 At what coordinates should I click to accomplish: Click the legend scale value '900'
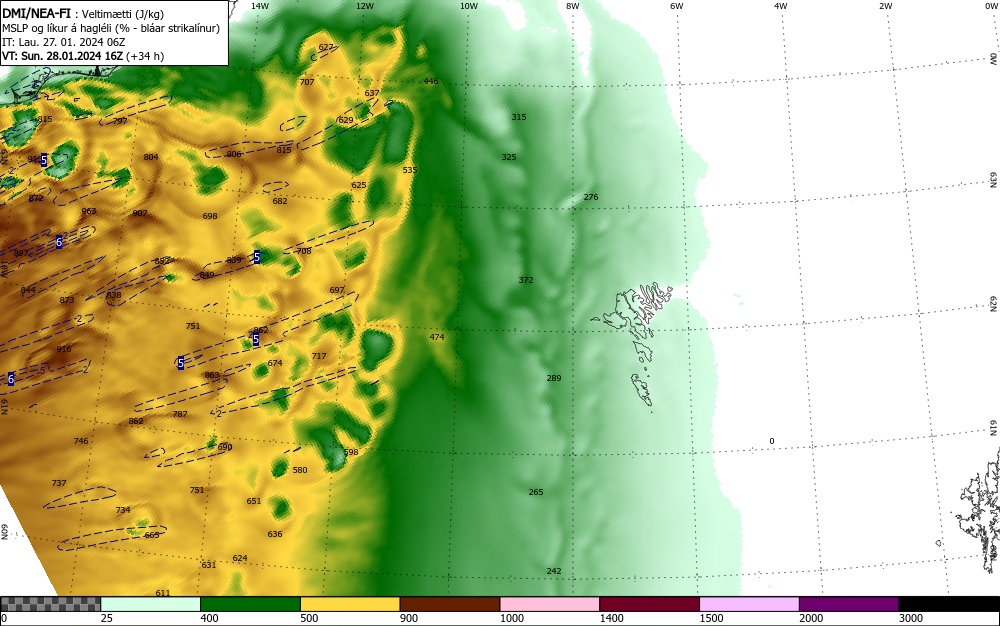409,618
